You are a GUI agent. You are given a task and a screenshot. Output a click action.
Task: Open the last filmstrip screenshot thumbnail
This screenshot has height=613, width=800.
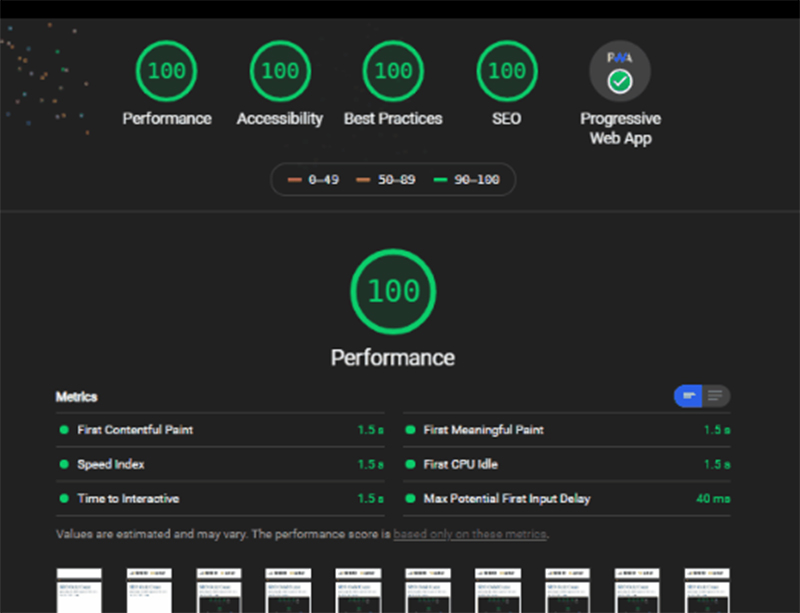(x=706, y=590)
